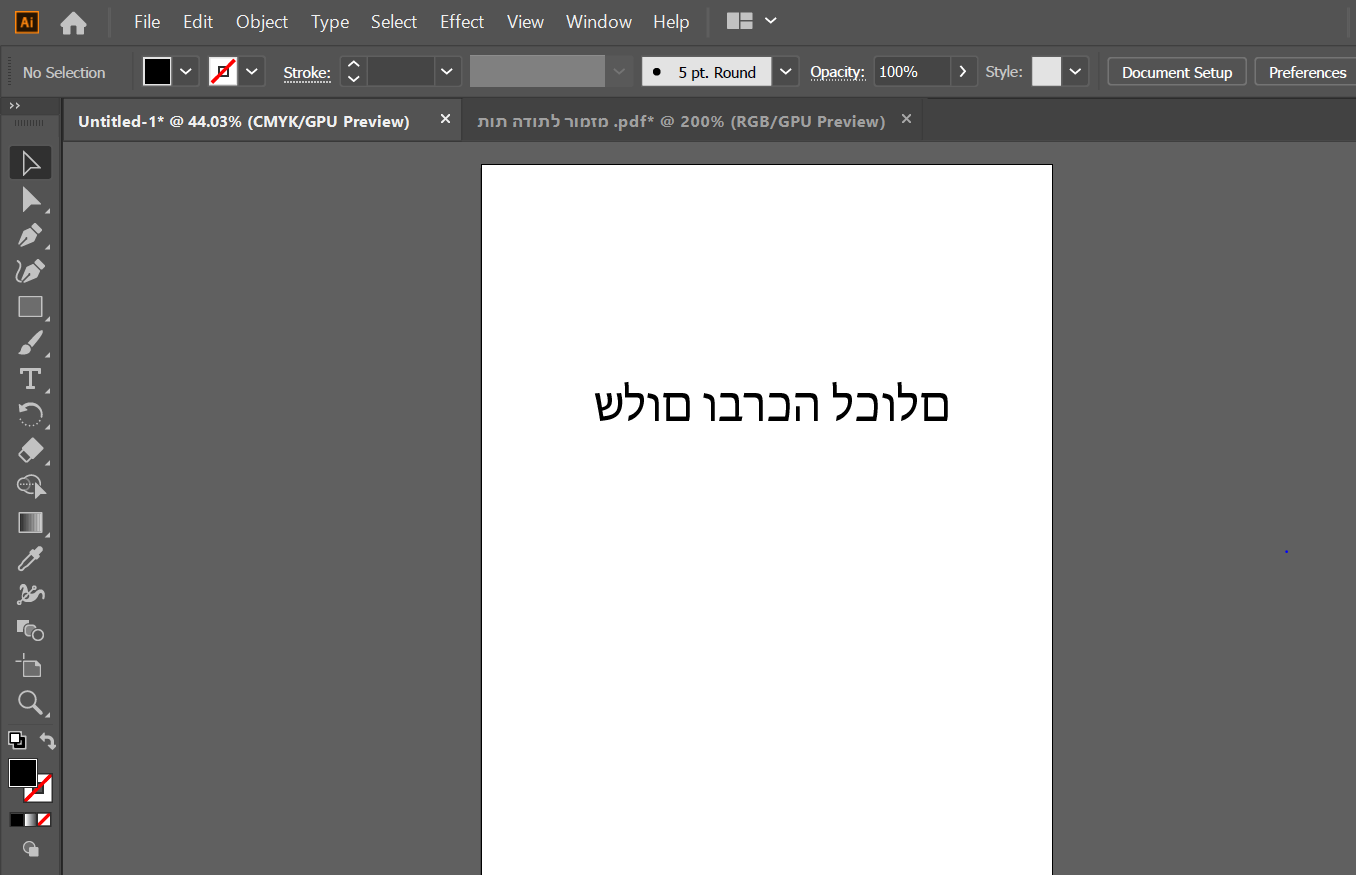Activate the Pen tool

pyautogui.click(x=30, y=235)
